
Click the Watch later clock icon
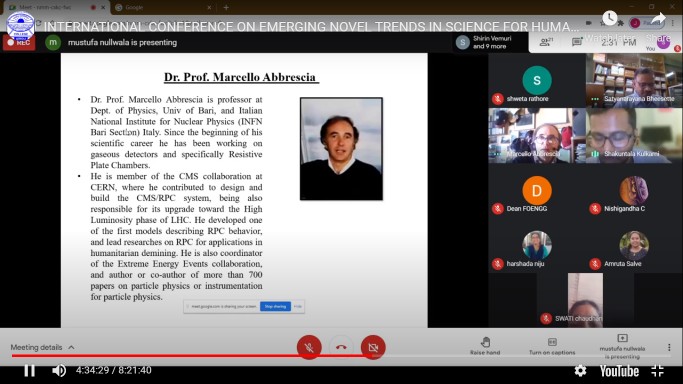(x=609, y=18)
